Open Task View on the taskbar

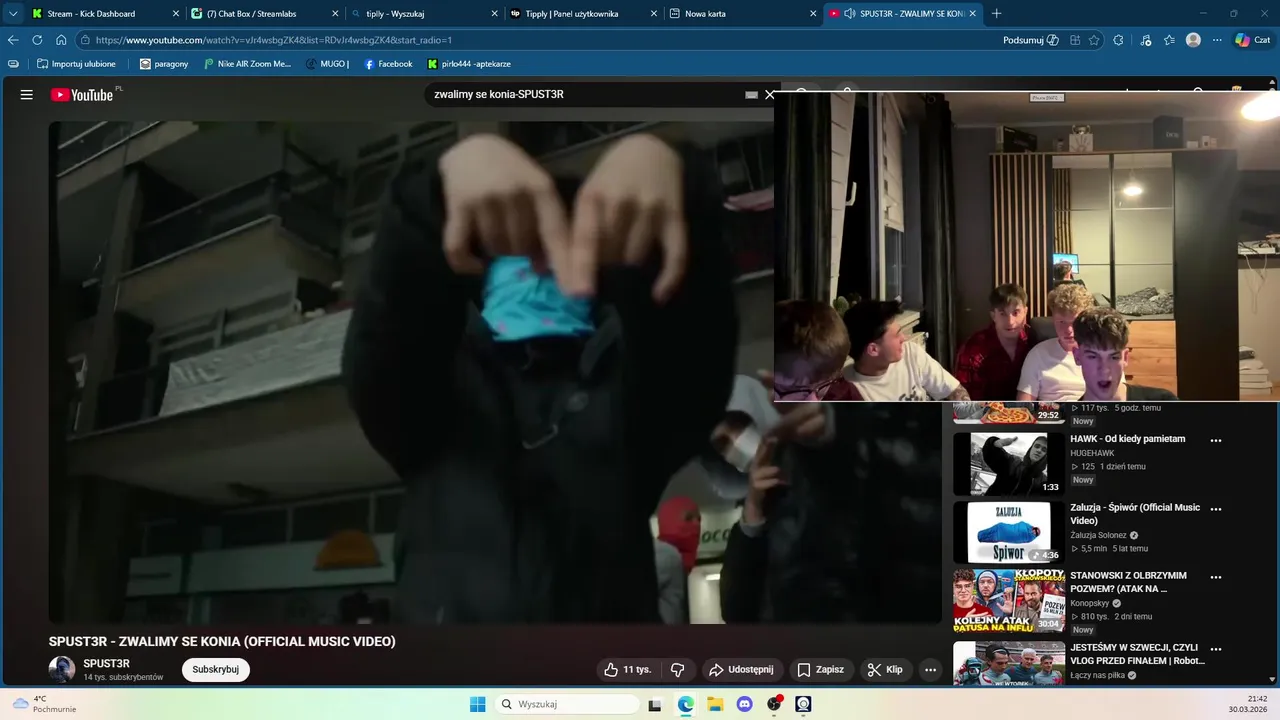[x=655, y=704]
